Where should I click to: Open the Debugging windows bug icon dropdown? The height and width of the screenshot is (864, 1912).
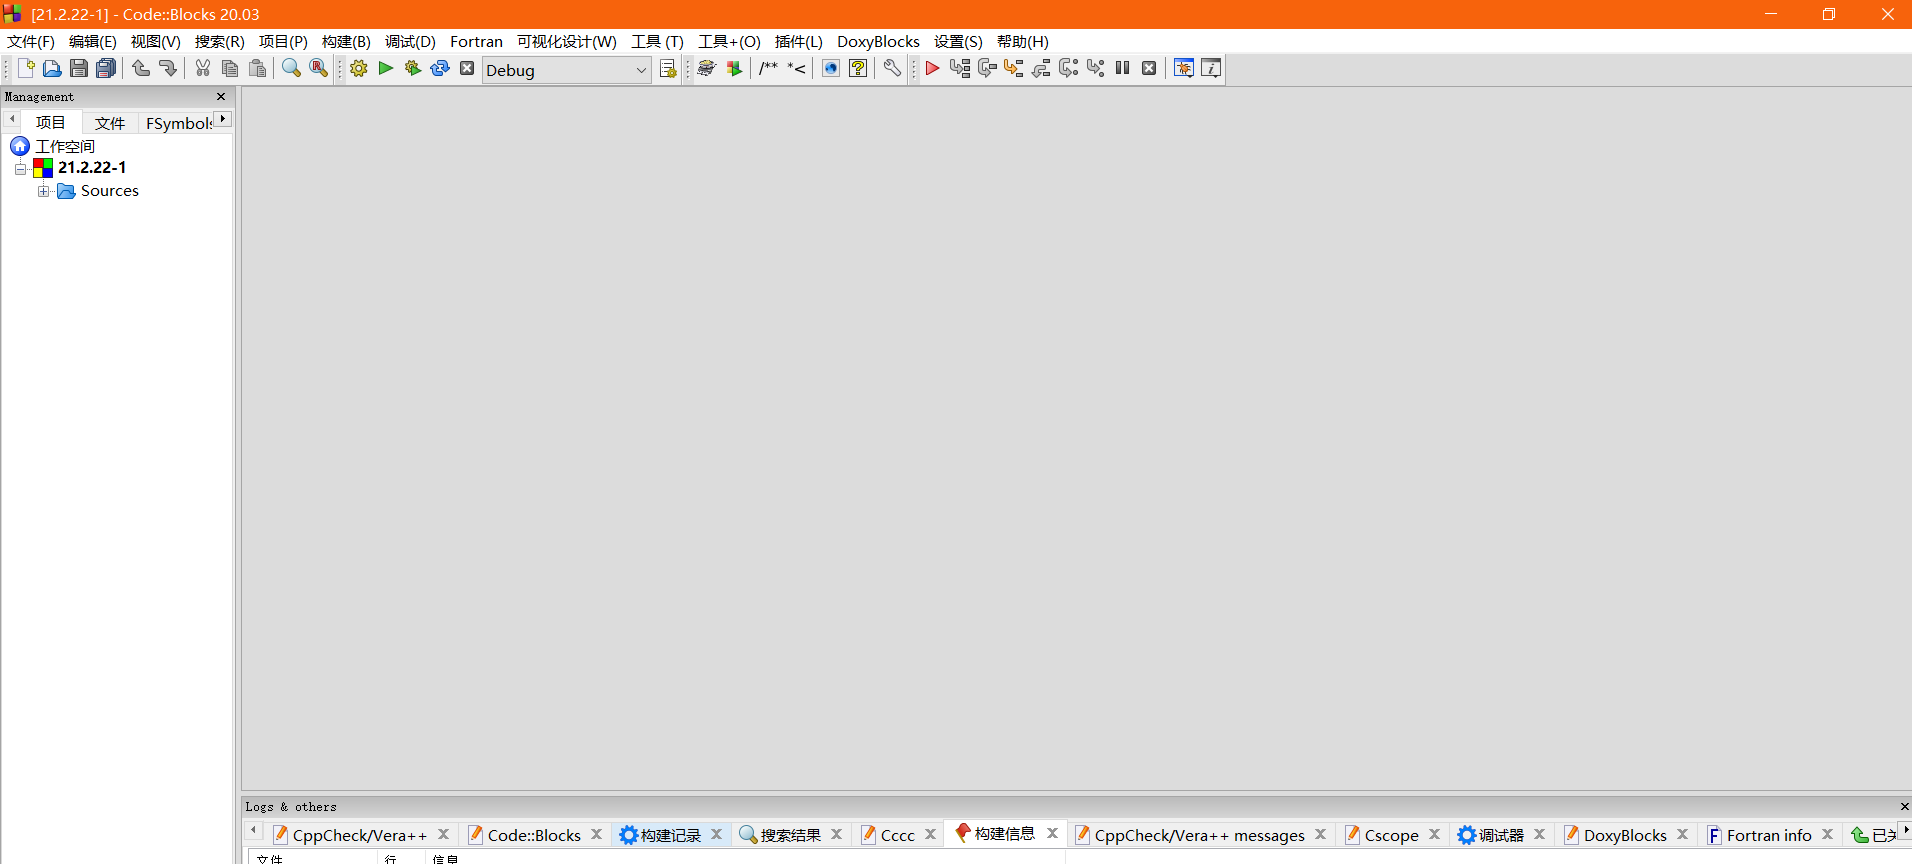click(1184, 68)
